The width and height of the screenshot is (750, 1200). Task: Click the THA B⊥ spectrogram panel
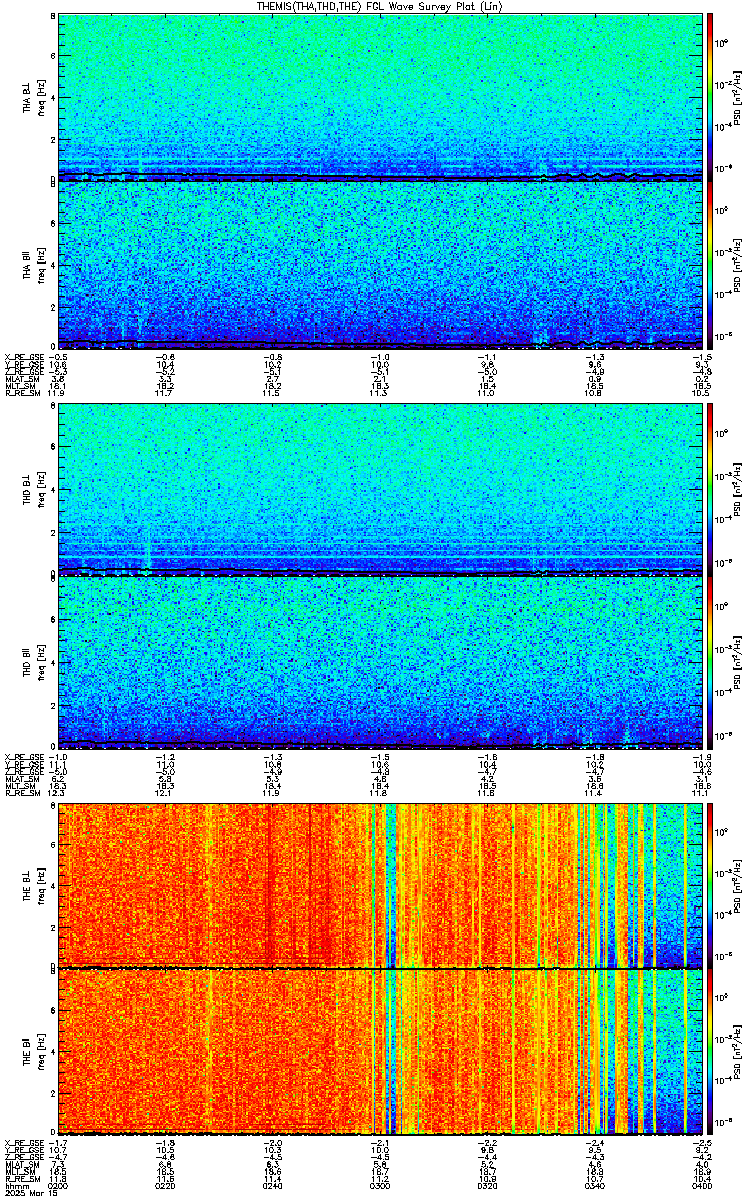pyautogui.click(x=378, y=97)
